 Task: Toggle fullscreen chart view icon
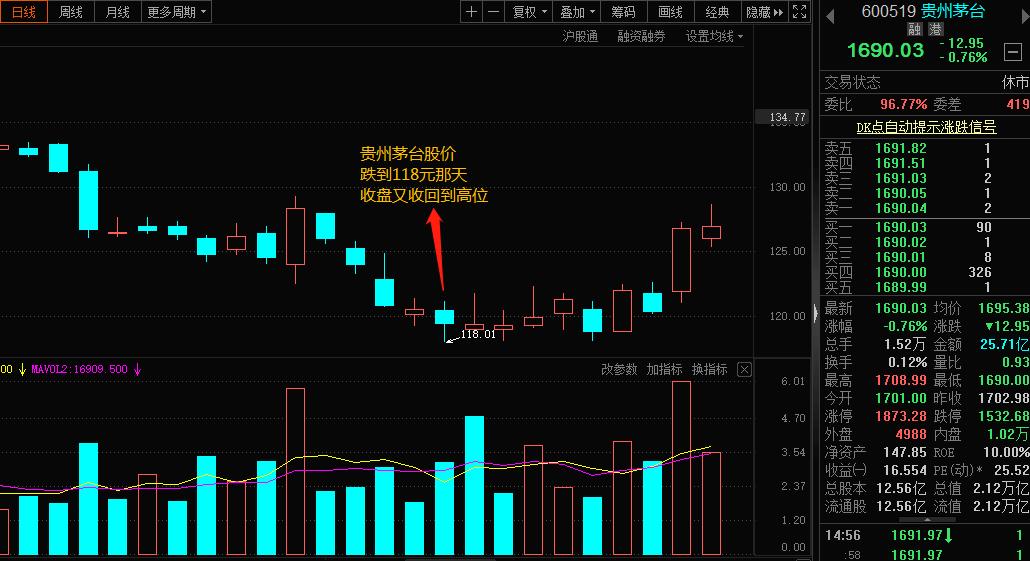coord(799,12)
